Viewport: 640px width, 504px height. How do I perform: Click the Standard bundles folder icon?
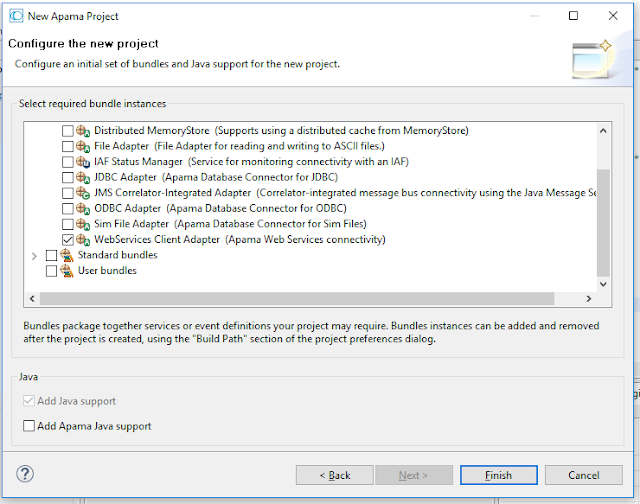click(x=67, y=255)
